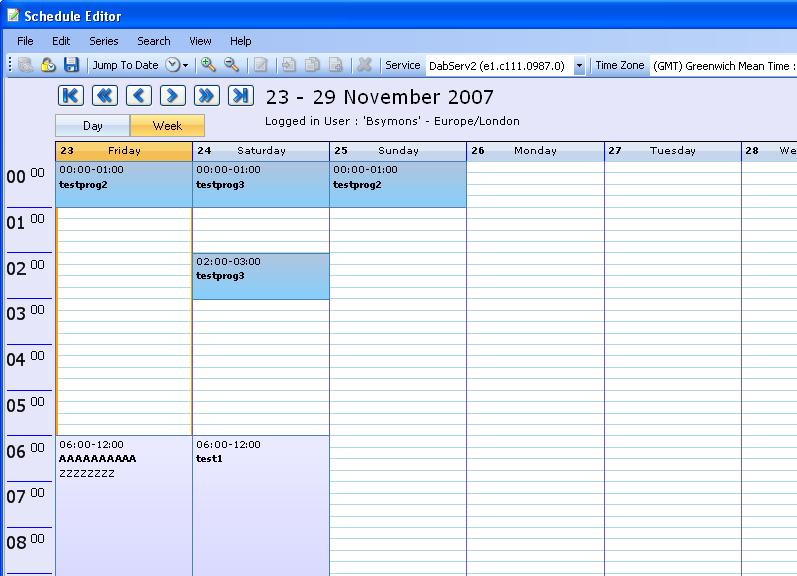This screenshot has width=797, height=576.
Task: Switch to Week view
Action: coord(167,126)
